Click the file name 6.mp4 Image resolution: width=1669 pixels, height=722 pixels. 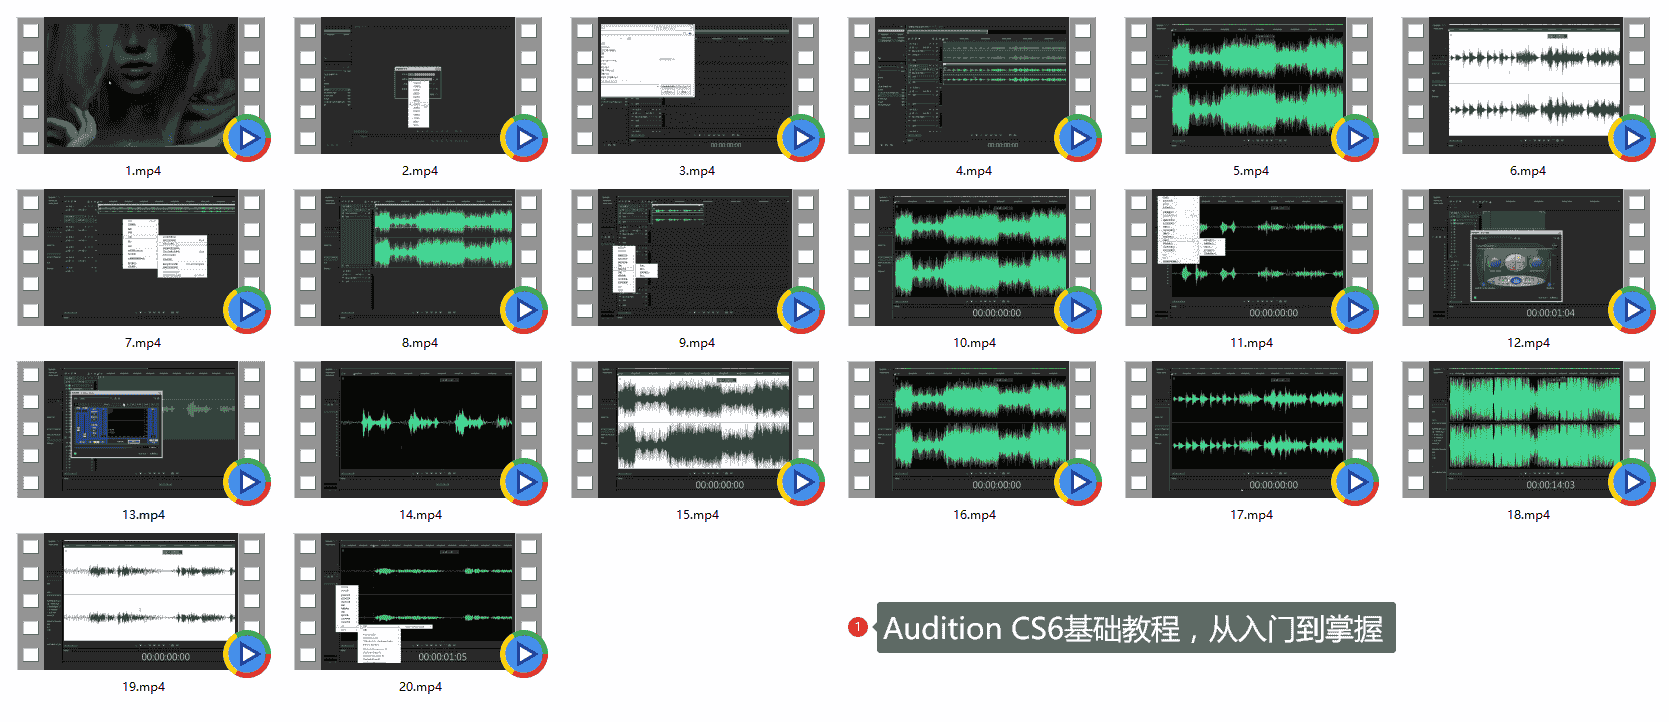click(x=1528, y=171)
